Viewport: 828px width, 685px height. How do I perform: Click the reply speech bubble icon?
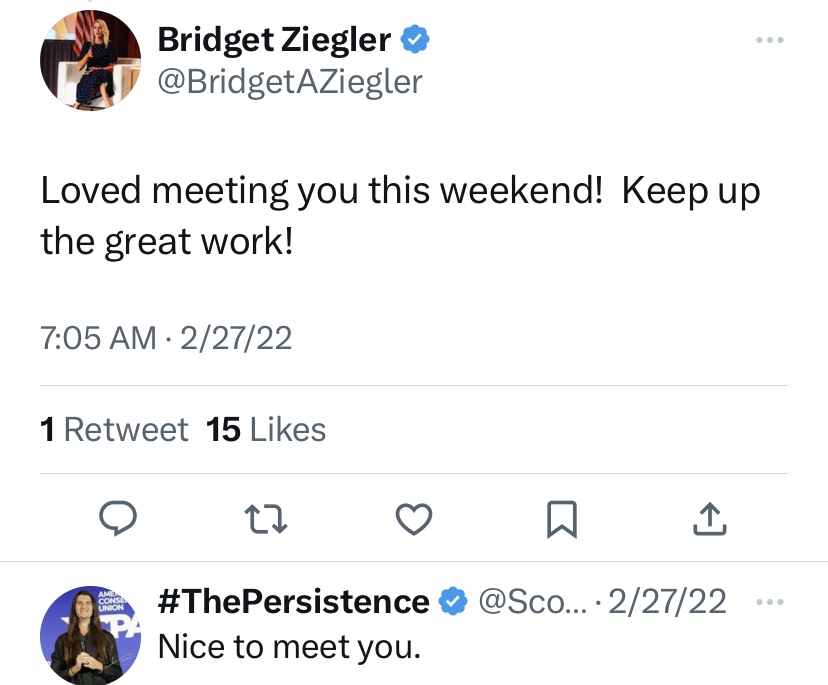[x=119, y=517]
